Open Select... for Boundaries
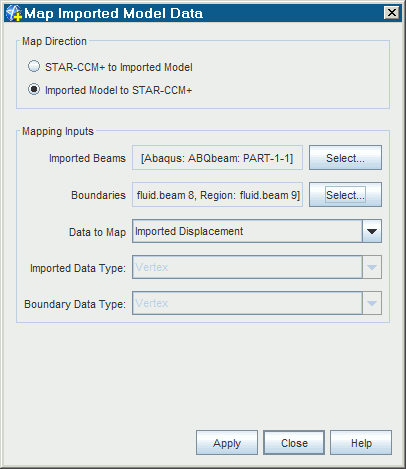This screenshot has height=469, width=406. coord(345,195)
